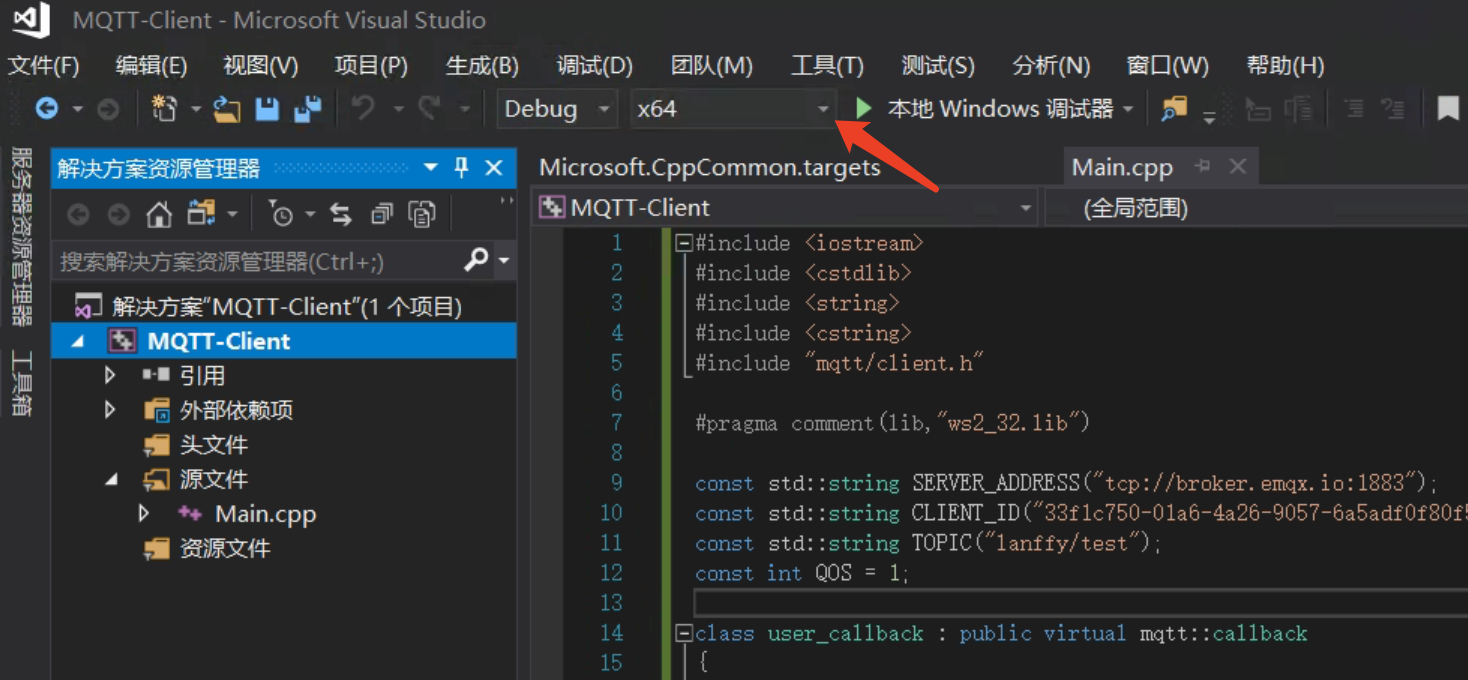Screen dimensions: 1468x680
Task: Open the 全局范围 scope combo box
Action: click(1256, 208)
